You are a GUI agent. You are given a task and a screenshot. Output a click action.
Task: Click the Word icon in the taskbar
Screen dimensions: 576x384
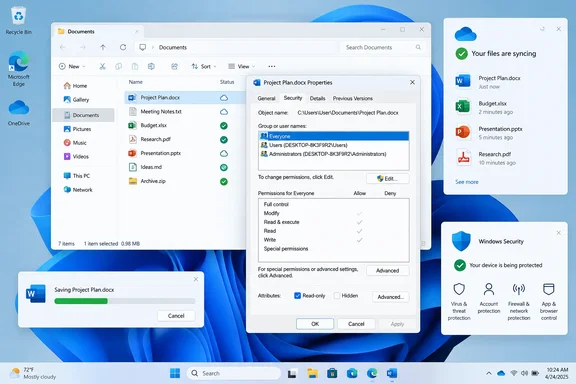392,373
